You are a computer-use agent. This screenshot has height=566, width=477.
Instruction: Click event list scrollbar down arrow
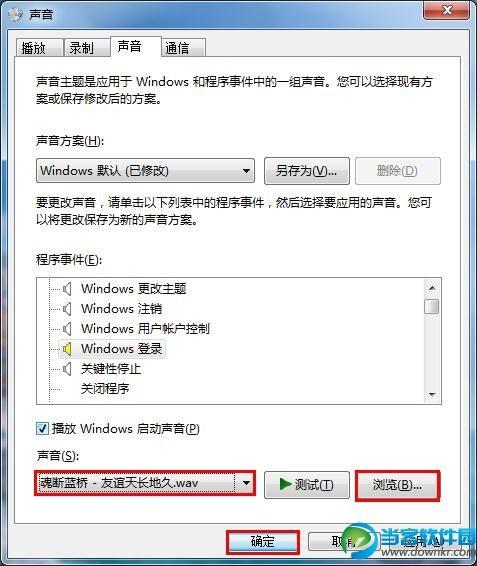point(432,395)
